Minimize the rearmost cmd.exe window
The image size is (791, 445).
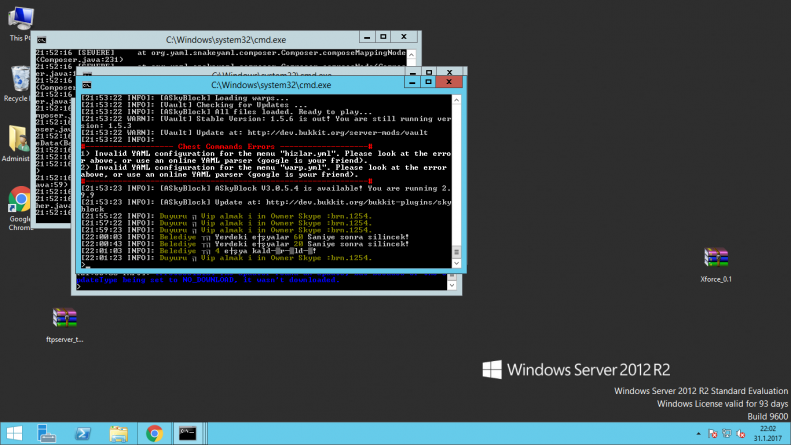(367, 37)
